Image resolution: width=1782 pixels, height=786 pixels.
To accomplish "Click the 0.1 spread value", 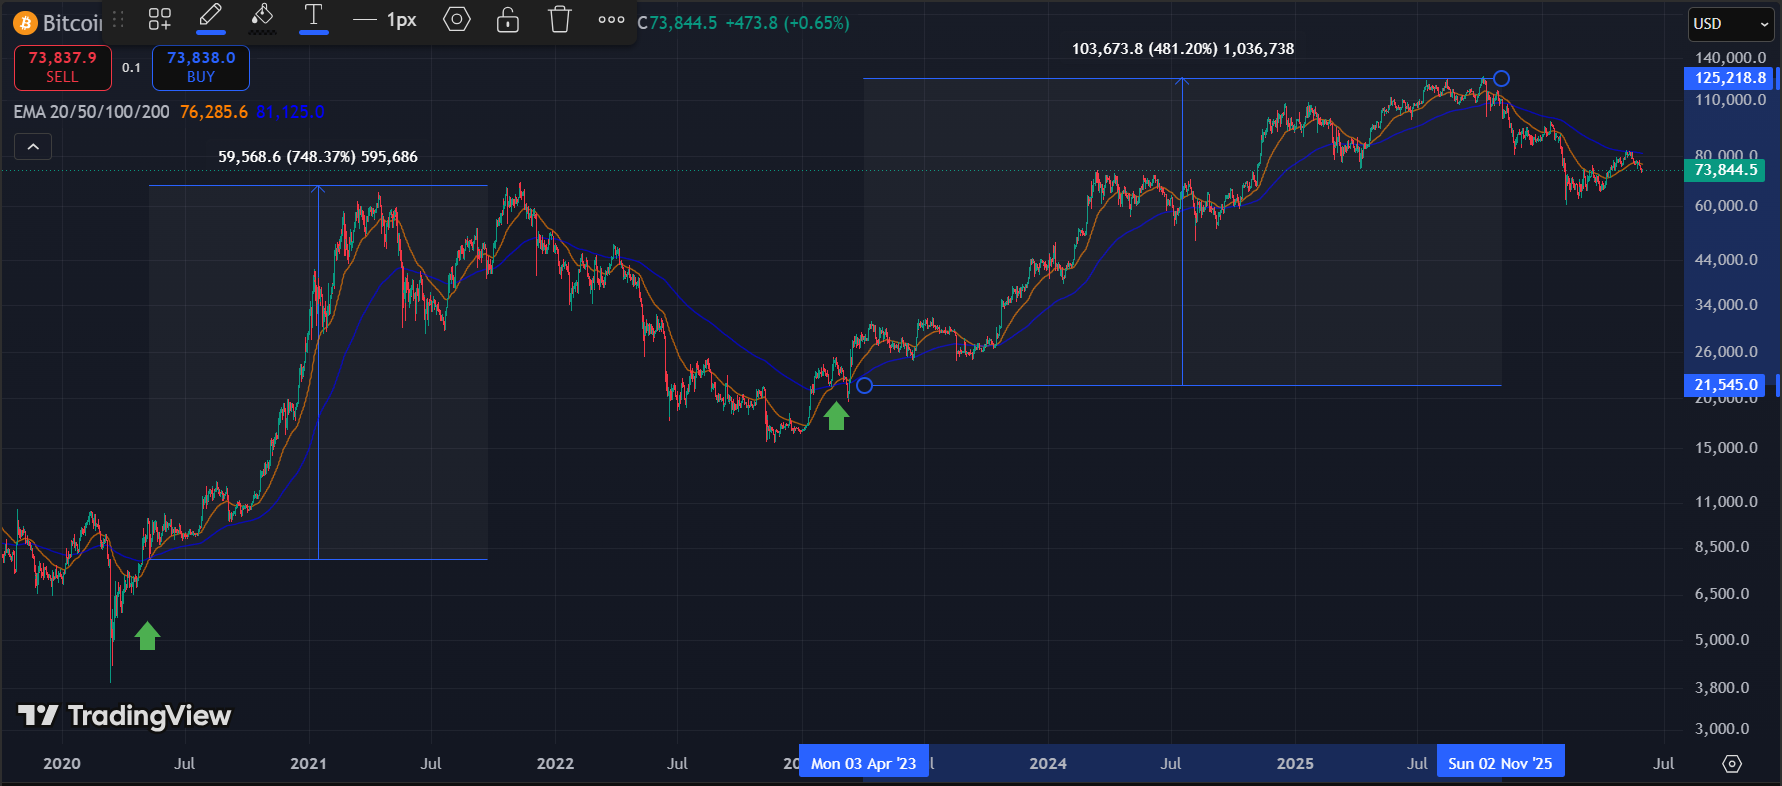I will point(131,68).
